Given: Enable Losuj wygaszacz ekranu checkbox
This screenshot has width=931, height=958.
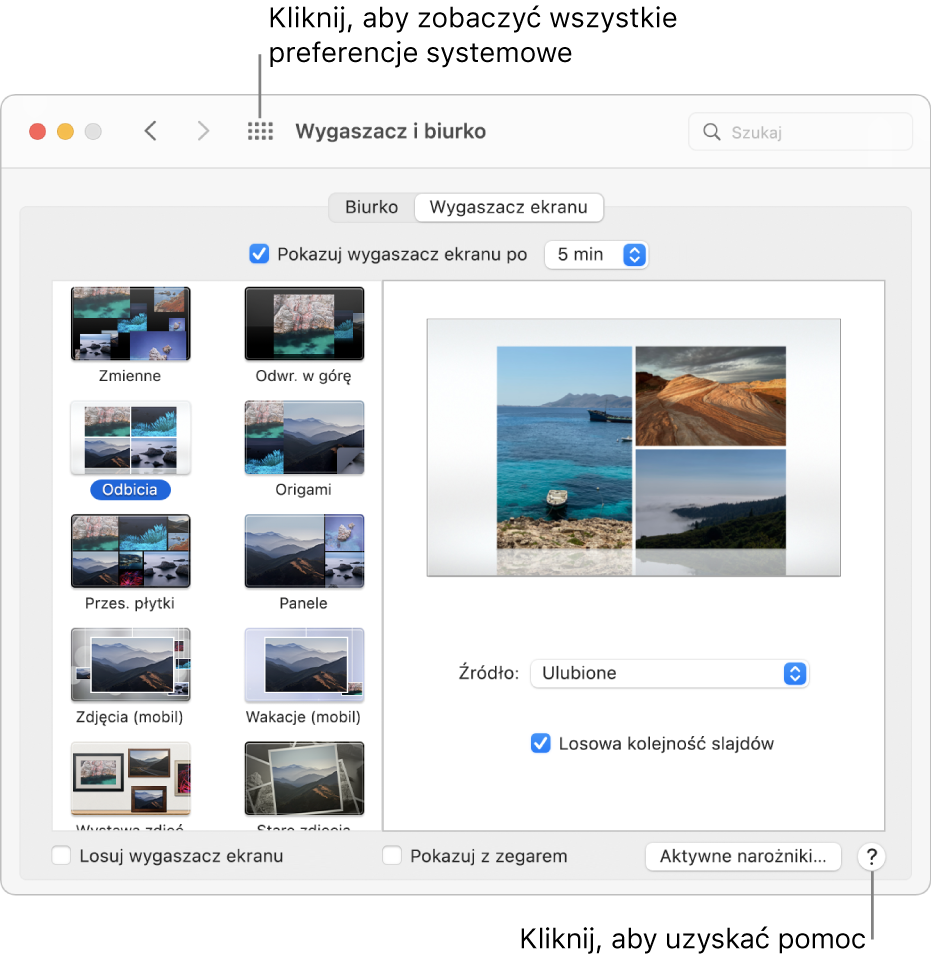Looking at the screenshot, I should pos(62,856).
